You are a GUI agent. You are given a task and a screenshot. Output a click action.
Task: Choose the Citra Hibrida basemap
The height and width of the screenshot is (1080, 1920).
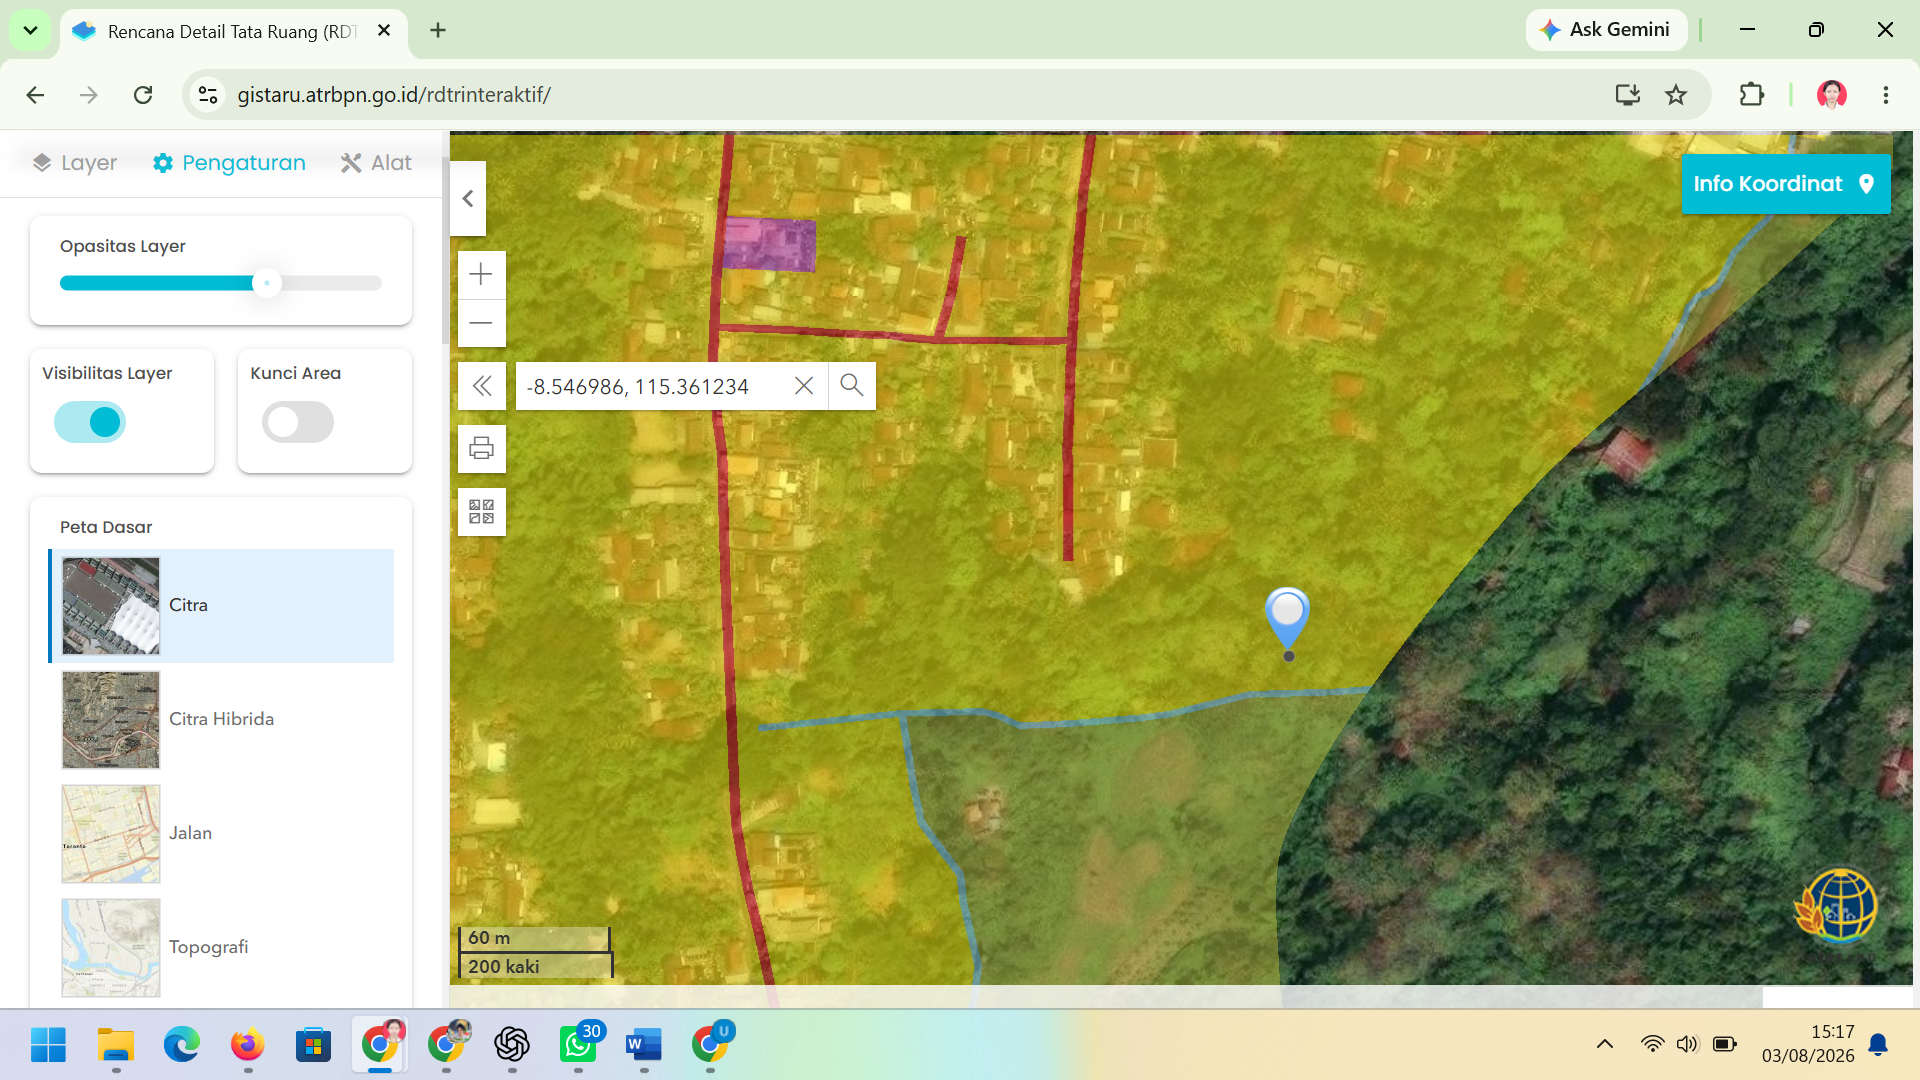point(222,720)
